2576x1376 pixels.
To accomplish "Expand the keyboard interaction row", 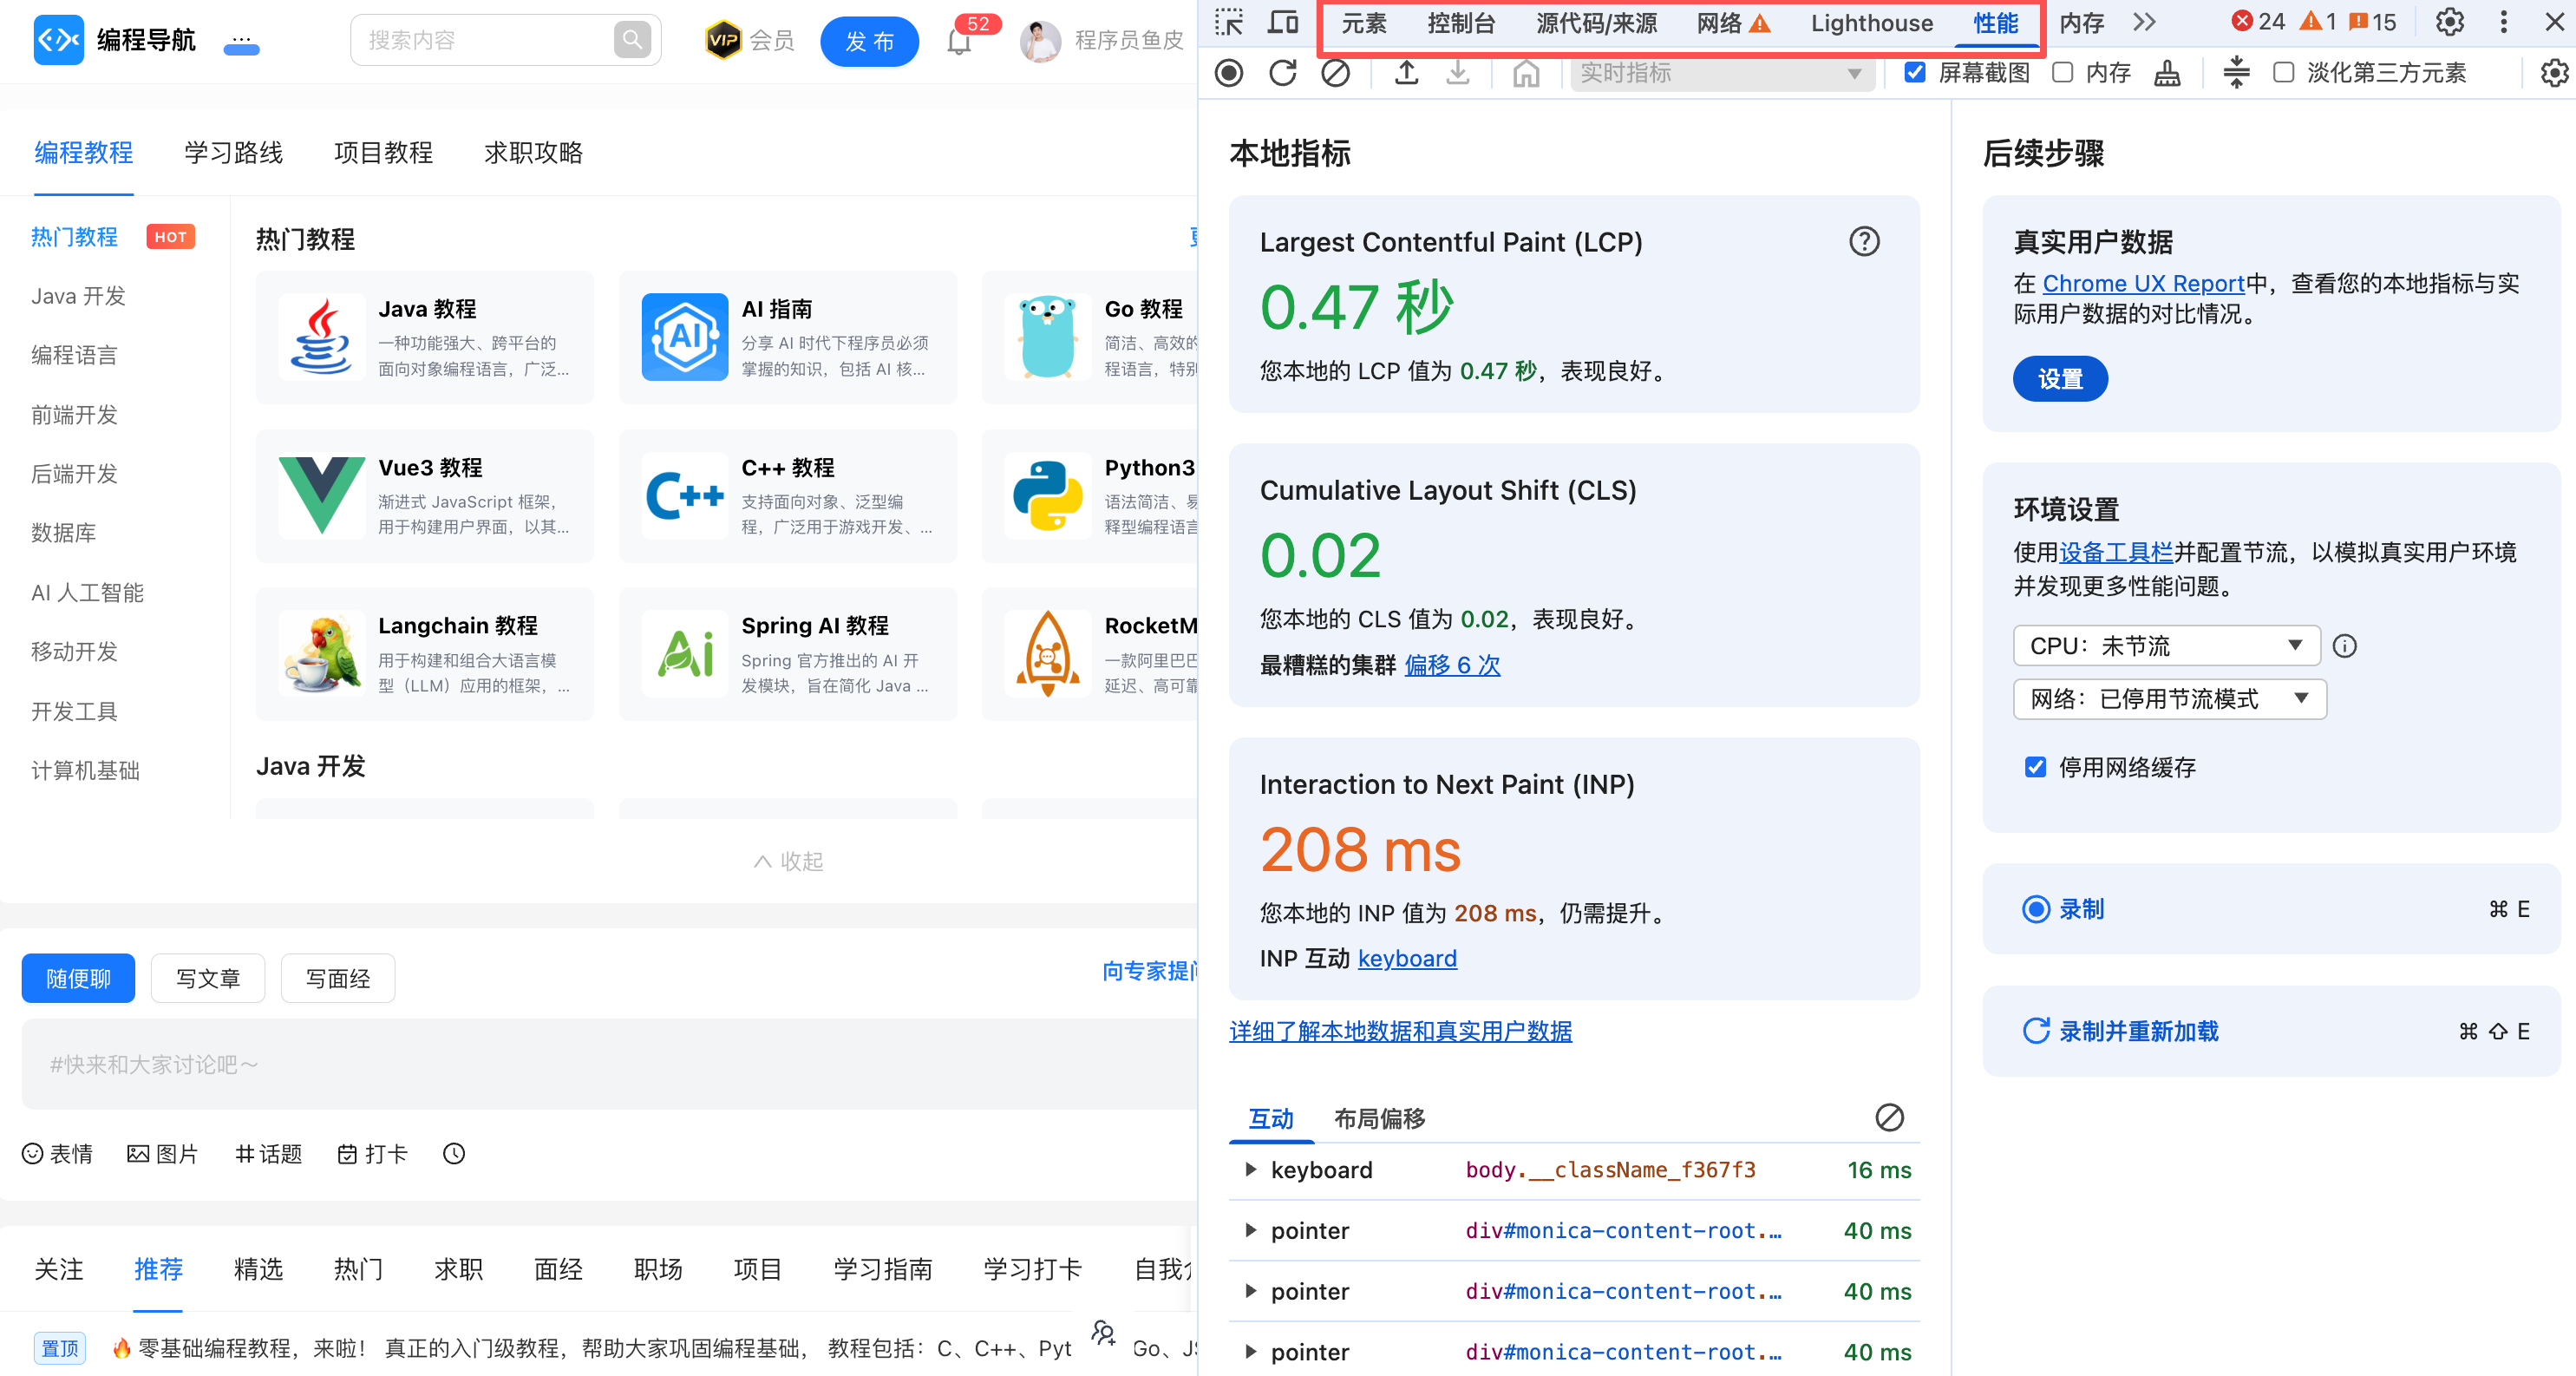I will 1250,1169.
